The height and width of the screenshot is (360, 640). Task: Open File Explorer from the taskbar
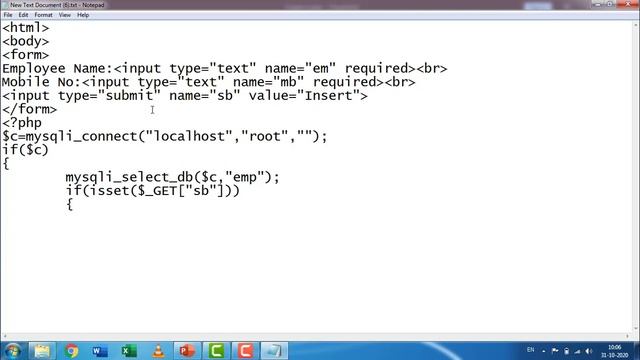[42, 351]
